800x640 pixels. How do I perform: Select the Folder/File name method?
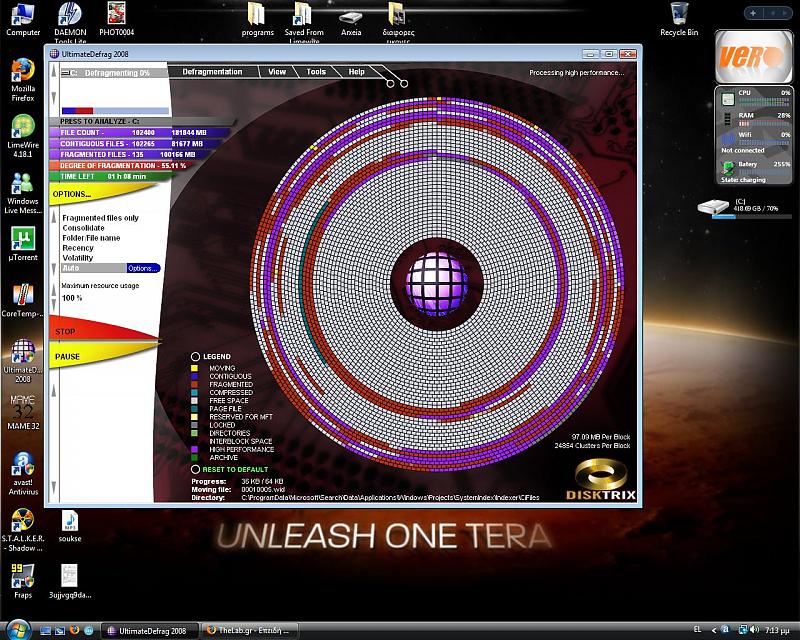point(91,238)
